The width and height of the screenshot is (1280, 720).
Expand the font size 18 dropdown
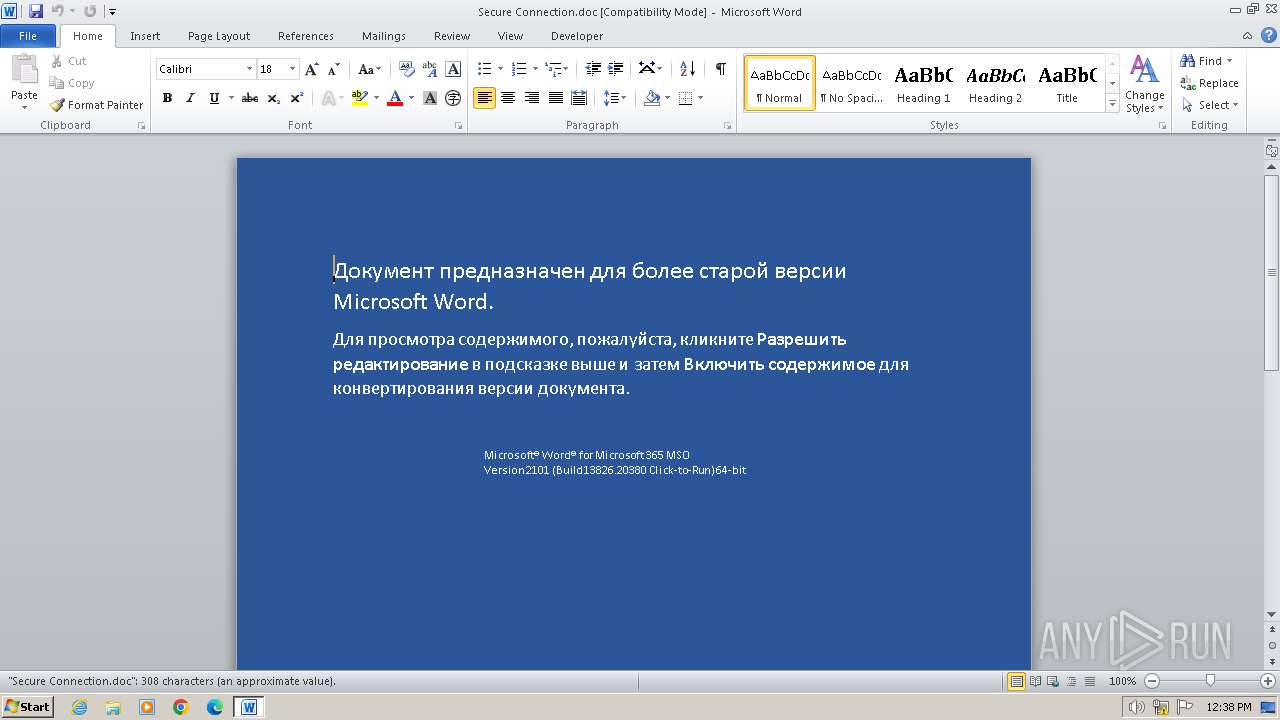coord(292,69)
